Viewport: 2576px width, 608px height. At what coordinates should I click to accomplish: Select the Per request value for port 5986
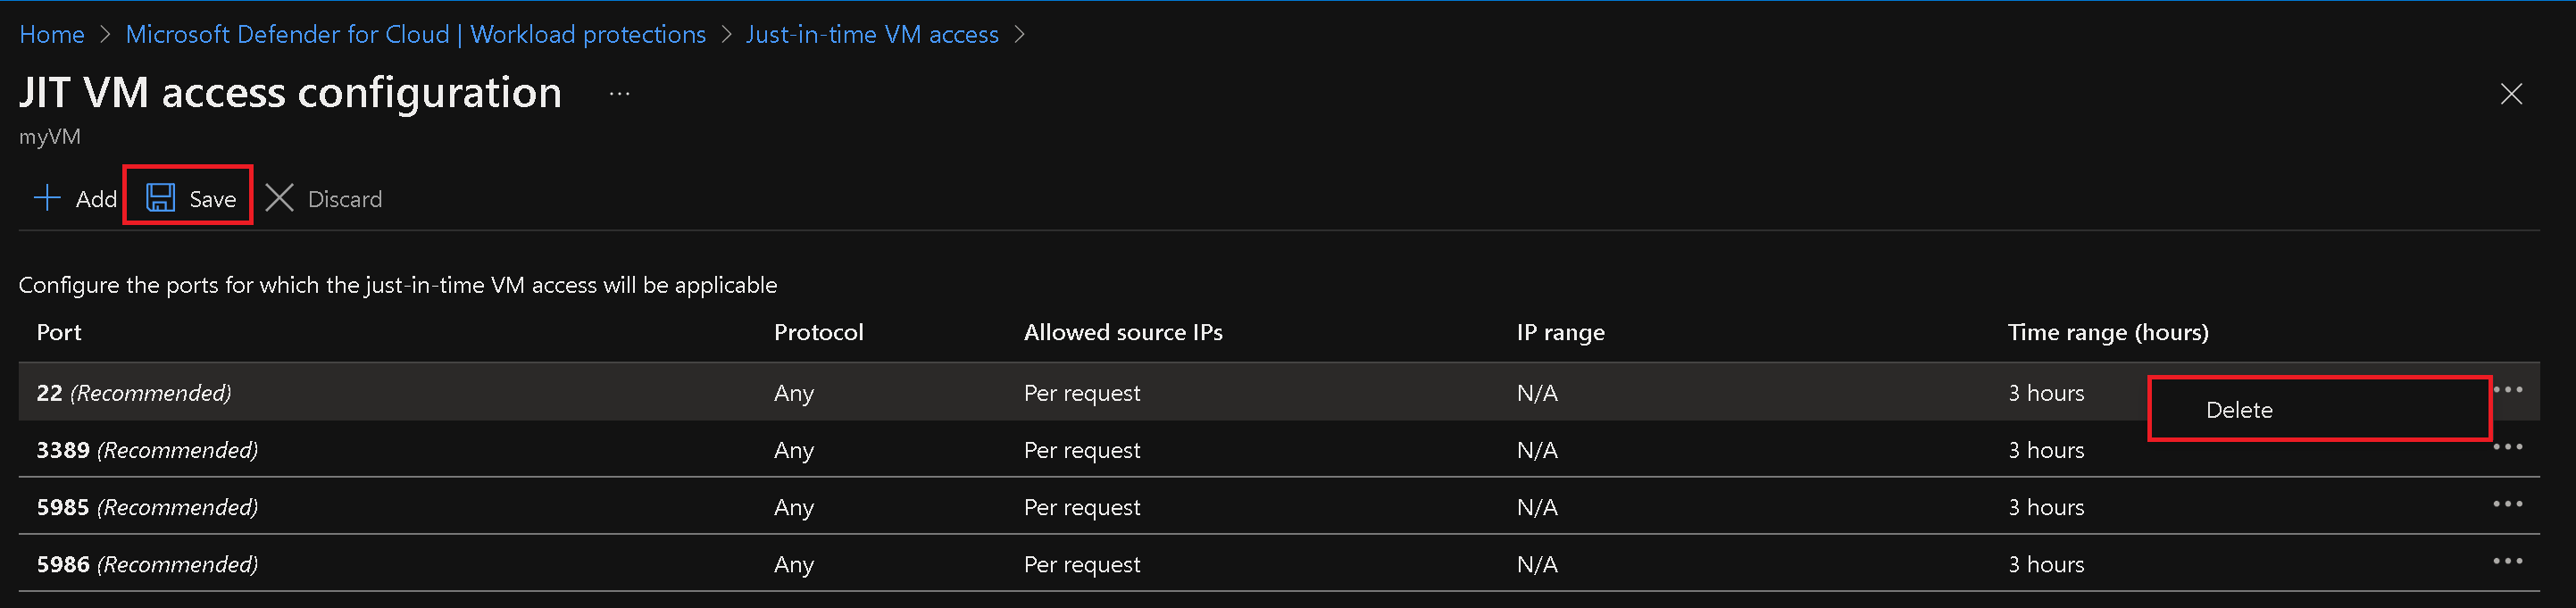pyautogui.click(x=1082, y=563)
